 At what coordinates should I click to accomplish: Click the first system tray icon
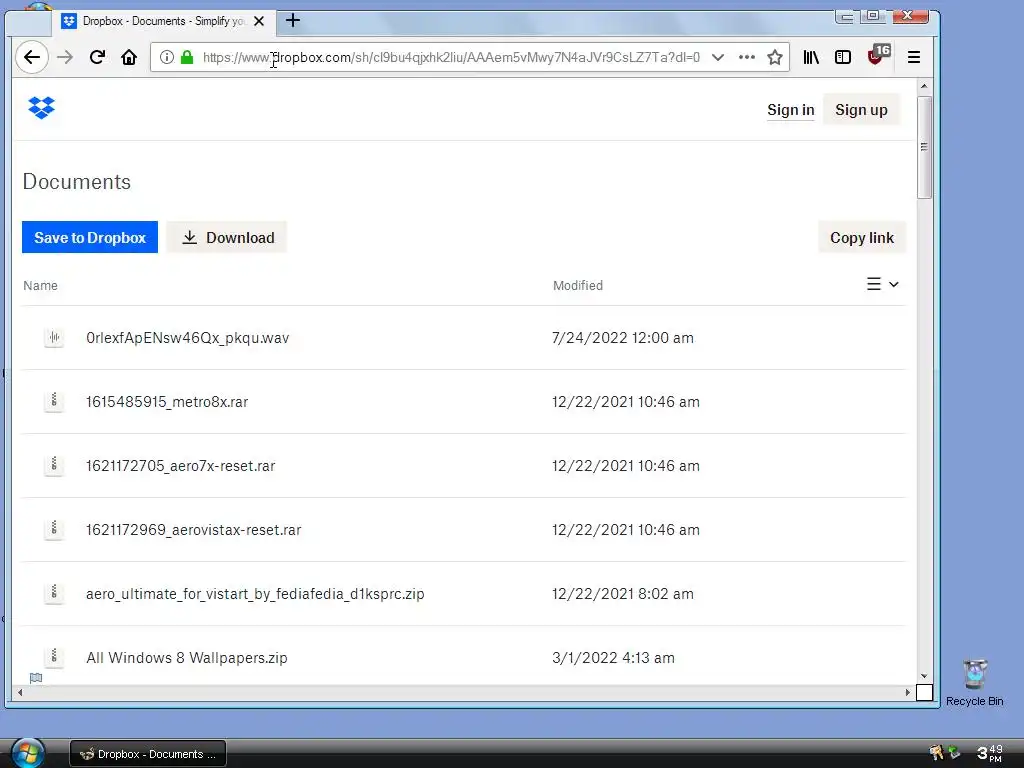point(937,752)
